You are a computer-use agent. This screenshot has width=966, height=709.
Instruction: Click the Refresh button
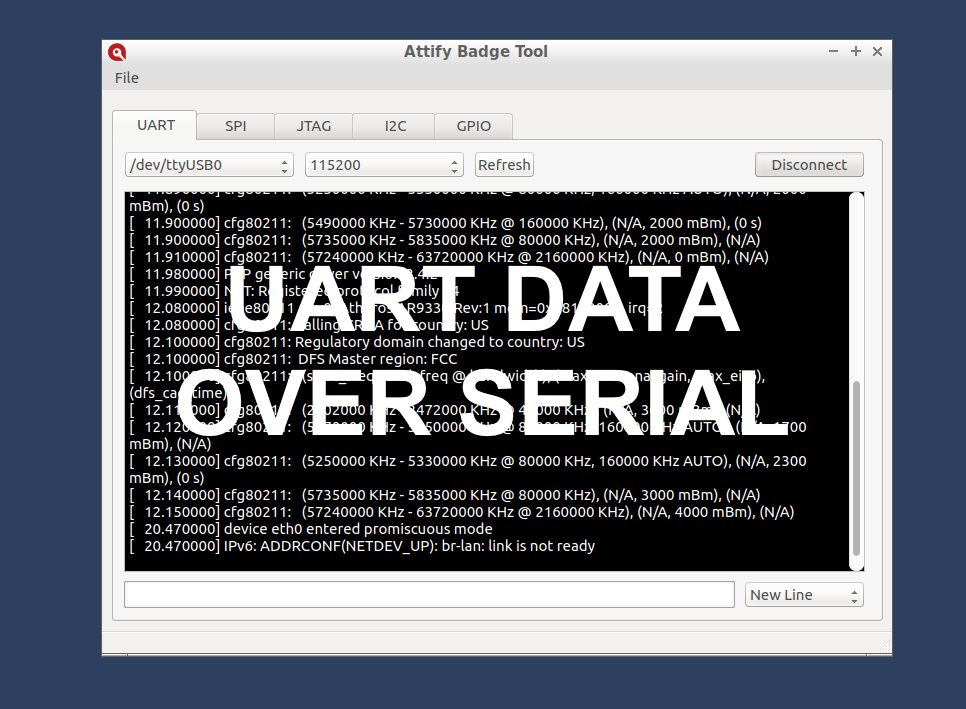point(504,165)
